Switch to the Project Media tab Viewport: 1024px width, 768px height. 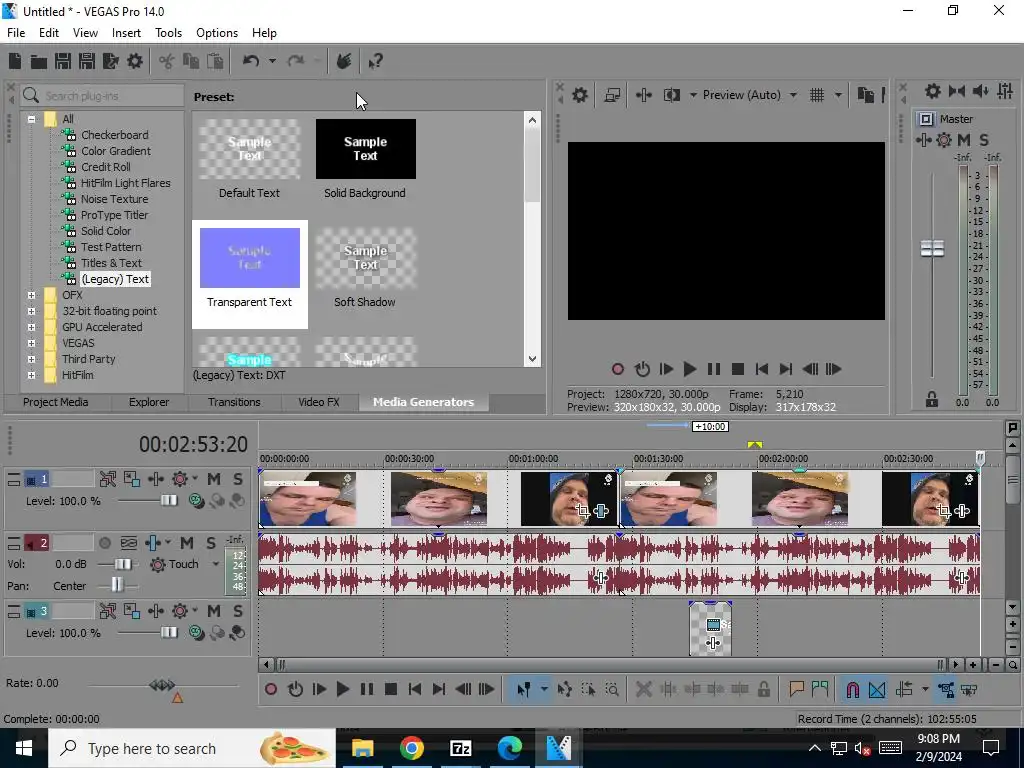(56, 402)
